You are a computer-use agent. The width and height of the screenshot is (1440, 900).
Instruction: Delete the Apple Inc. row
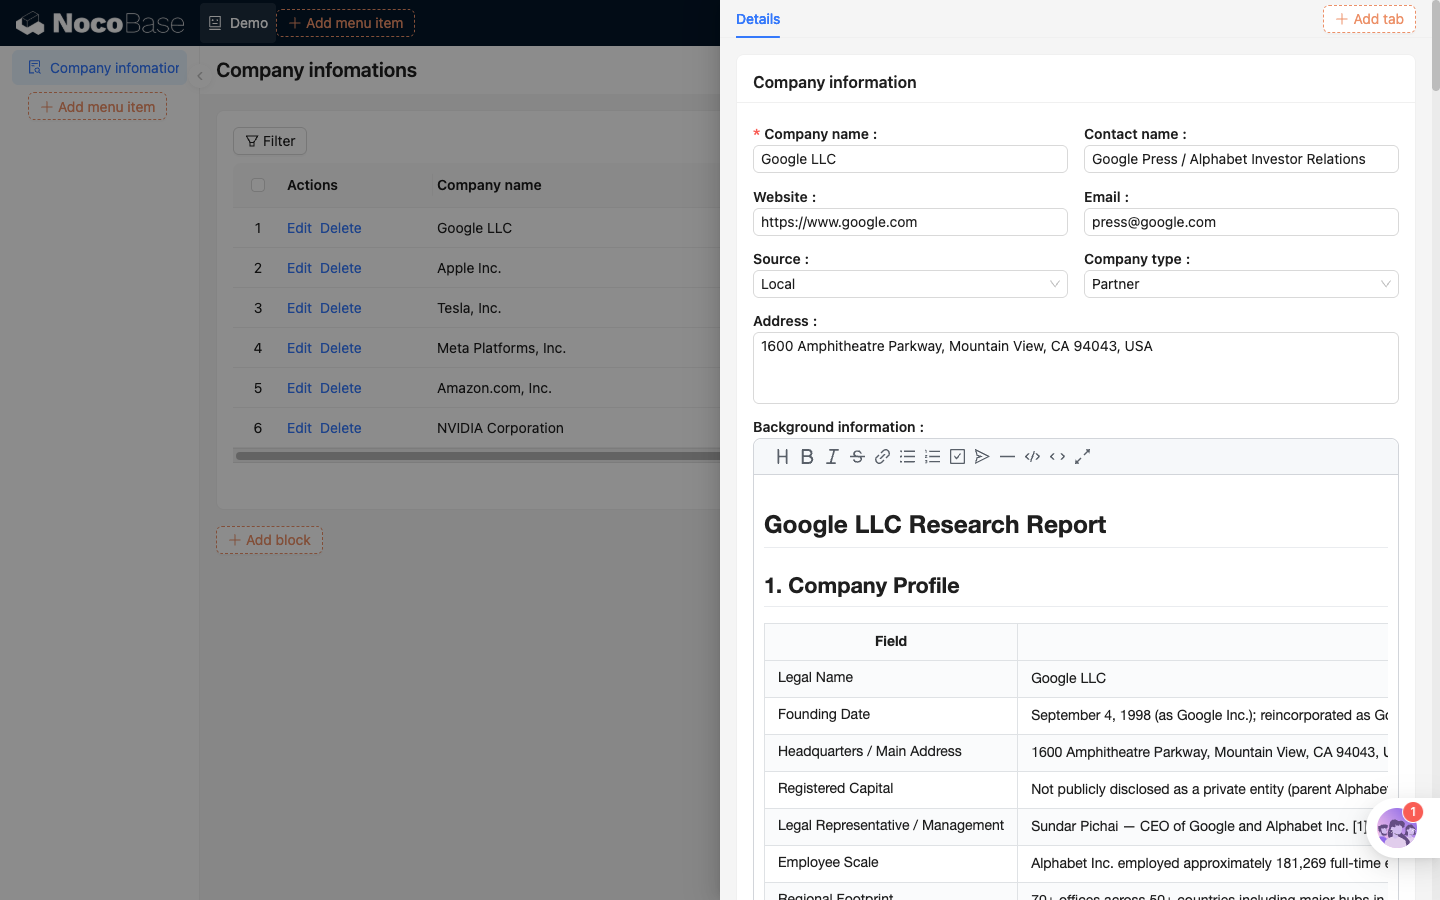[x=341, y=268]
